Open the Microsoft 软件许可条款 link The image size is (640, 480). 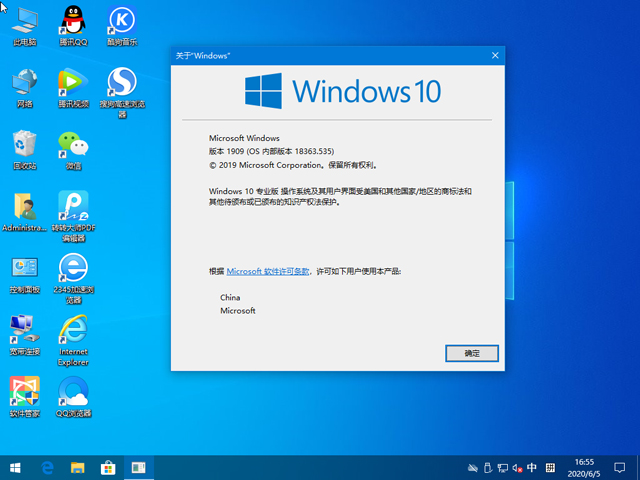coord(268,271)
